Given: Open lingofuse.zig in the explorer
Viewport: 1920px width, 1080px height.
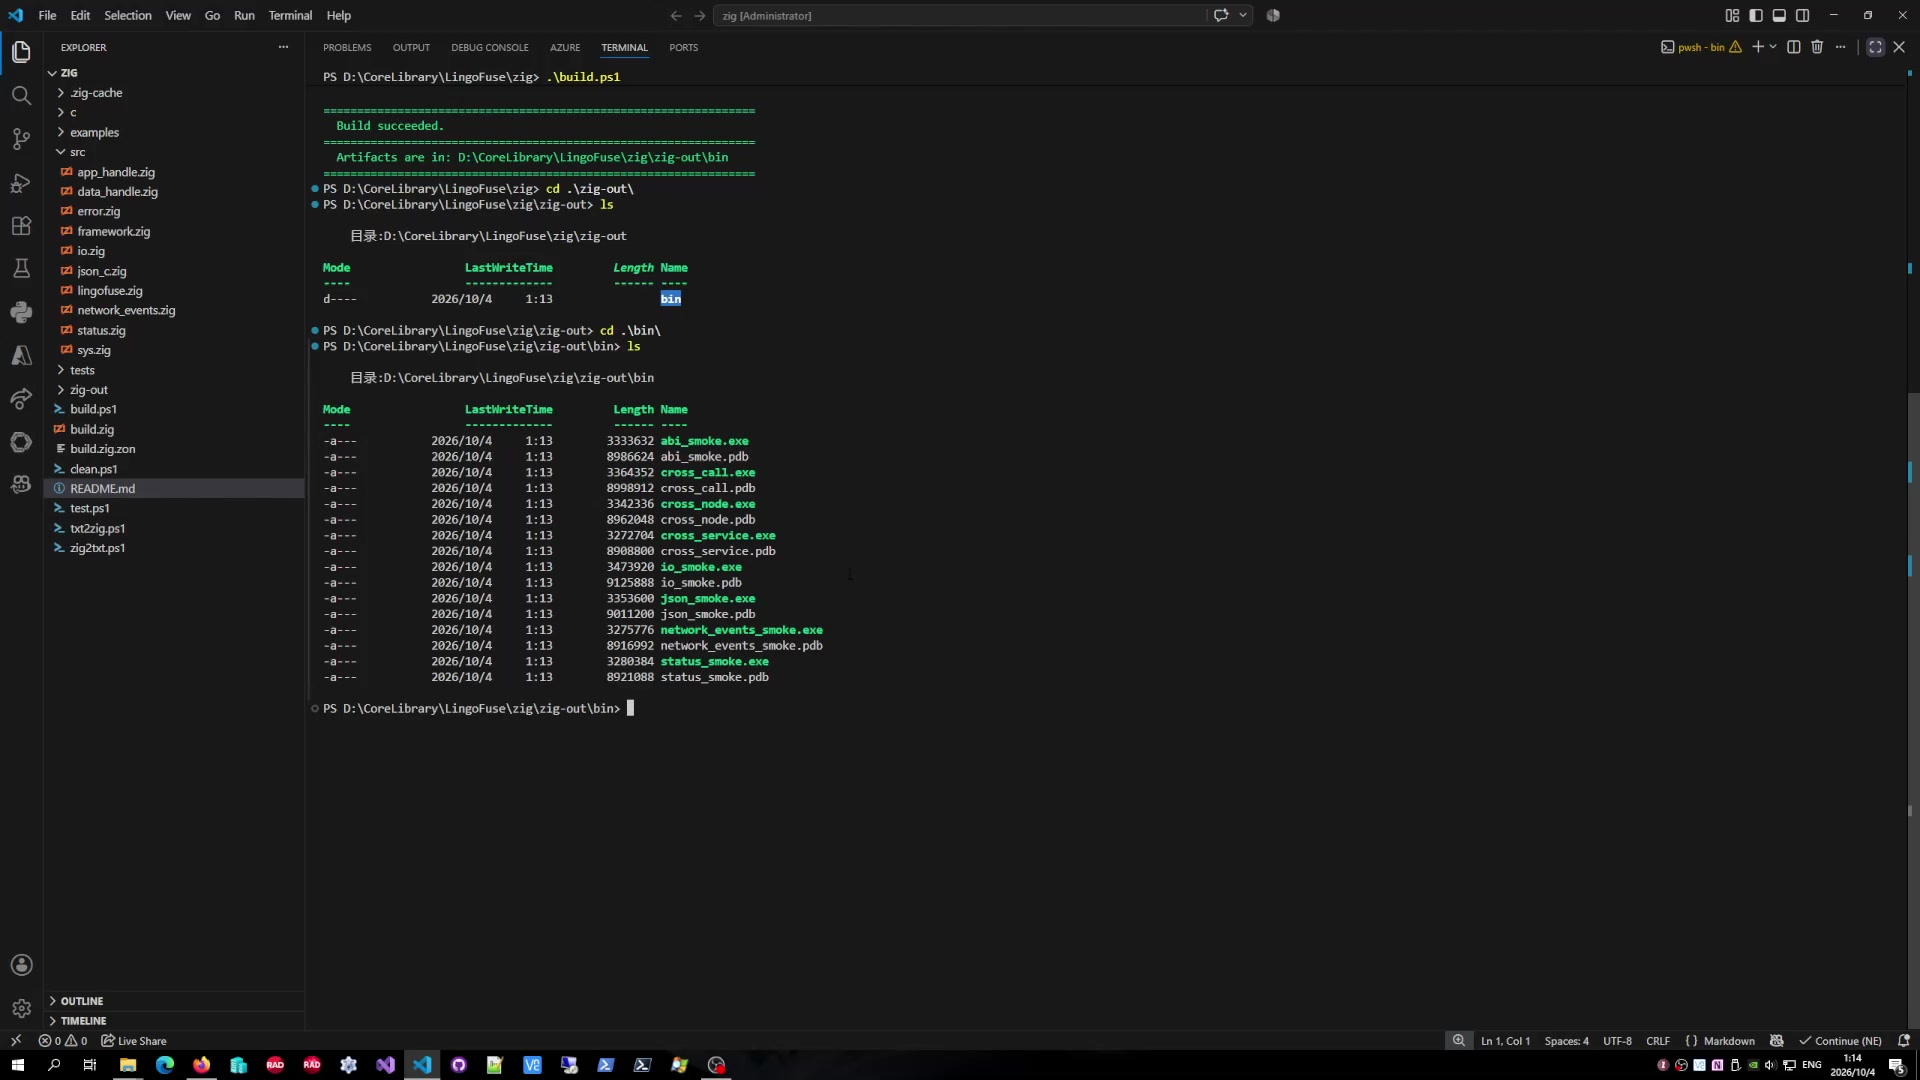Looking at the screenshot, I should [110, 291].
